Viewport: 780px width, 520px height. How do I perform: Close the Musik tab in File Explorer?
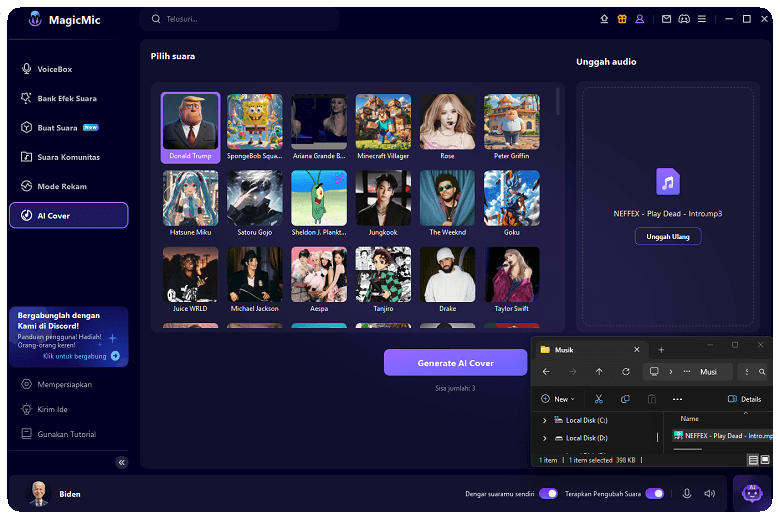636,350
